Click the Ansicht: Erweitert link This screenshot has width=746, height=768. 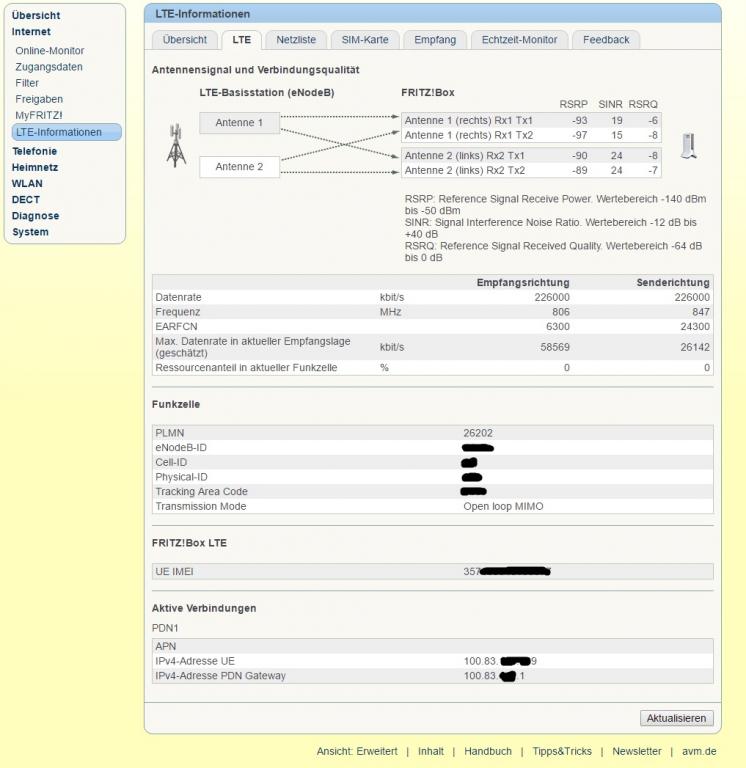[357, 751]
